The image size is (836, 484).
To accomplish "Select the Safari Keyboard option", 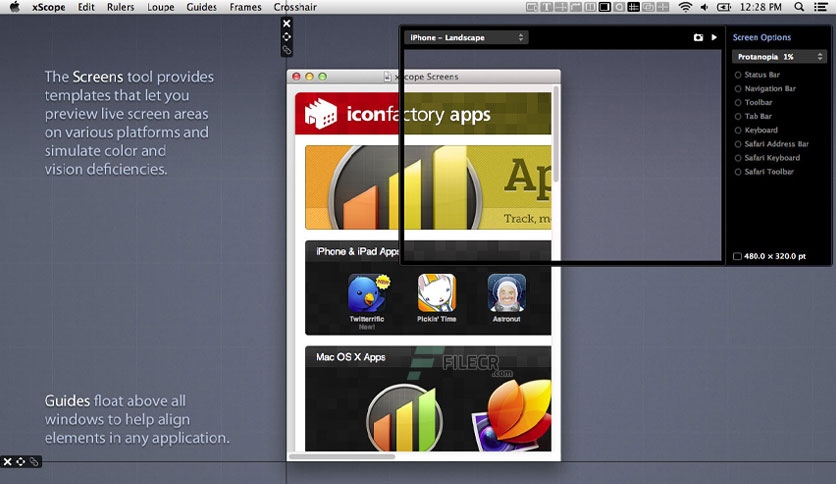I will pyautogui.click(x=767, y=158).
